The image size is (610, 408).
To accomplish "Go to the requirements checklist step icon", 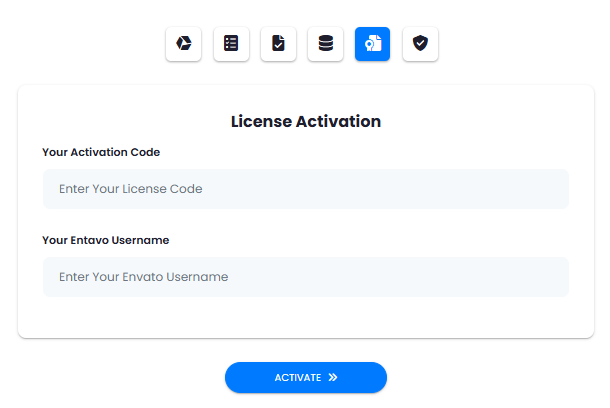I will [231, 44].
